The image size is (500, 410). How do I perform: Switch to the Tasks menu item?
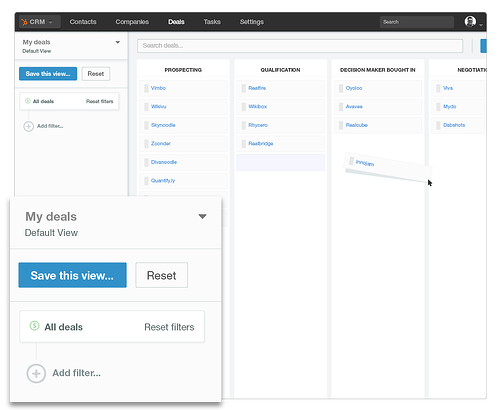212,22
